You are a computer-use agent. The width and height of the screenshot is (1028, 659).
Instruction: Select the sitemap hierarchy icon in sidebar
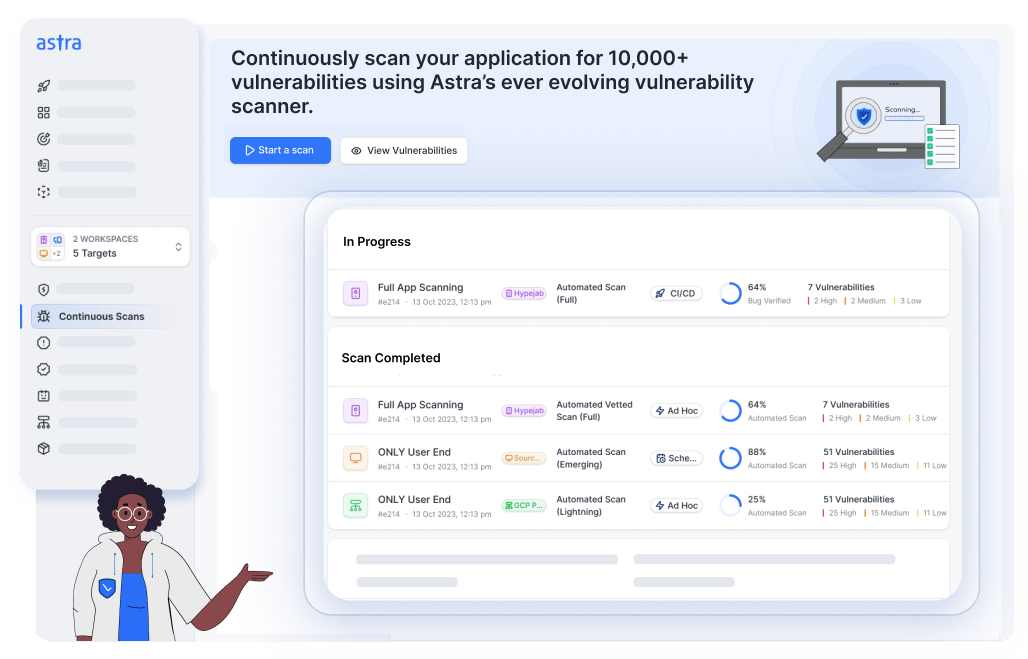pos(43,423)
